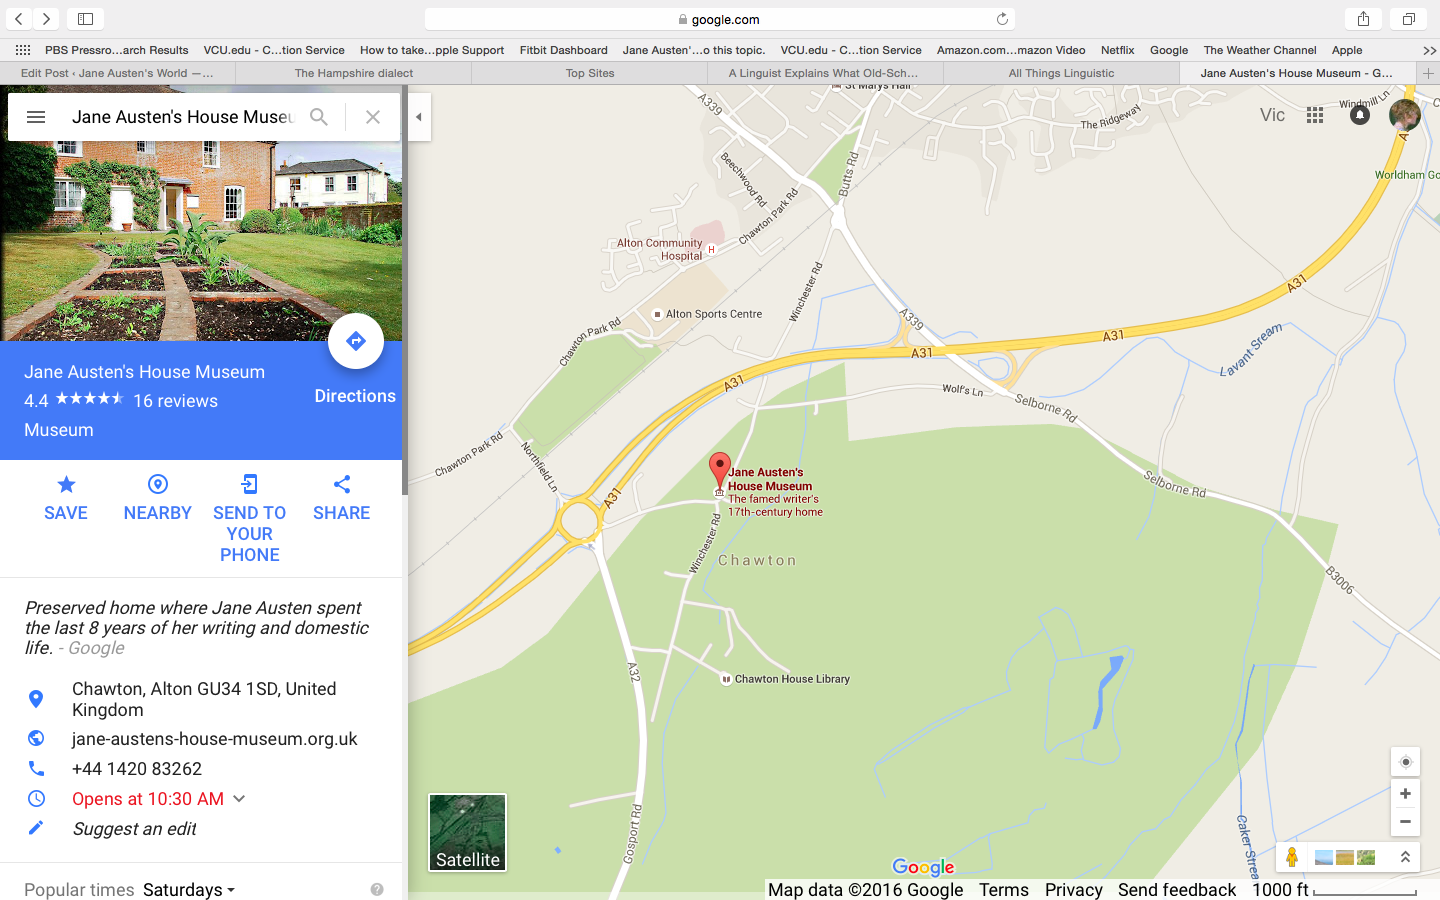
Task: Open the Saturdays popular times dropdown
Action: tap(189, 889)
